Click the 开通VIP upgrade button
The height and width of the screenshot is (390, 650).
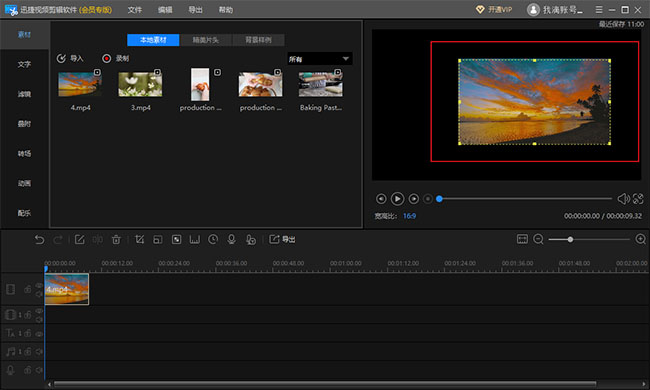tap(494, 10)
